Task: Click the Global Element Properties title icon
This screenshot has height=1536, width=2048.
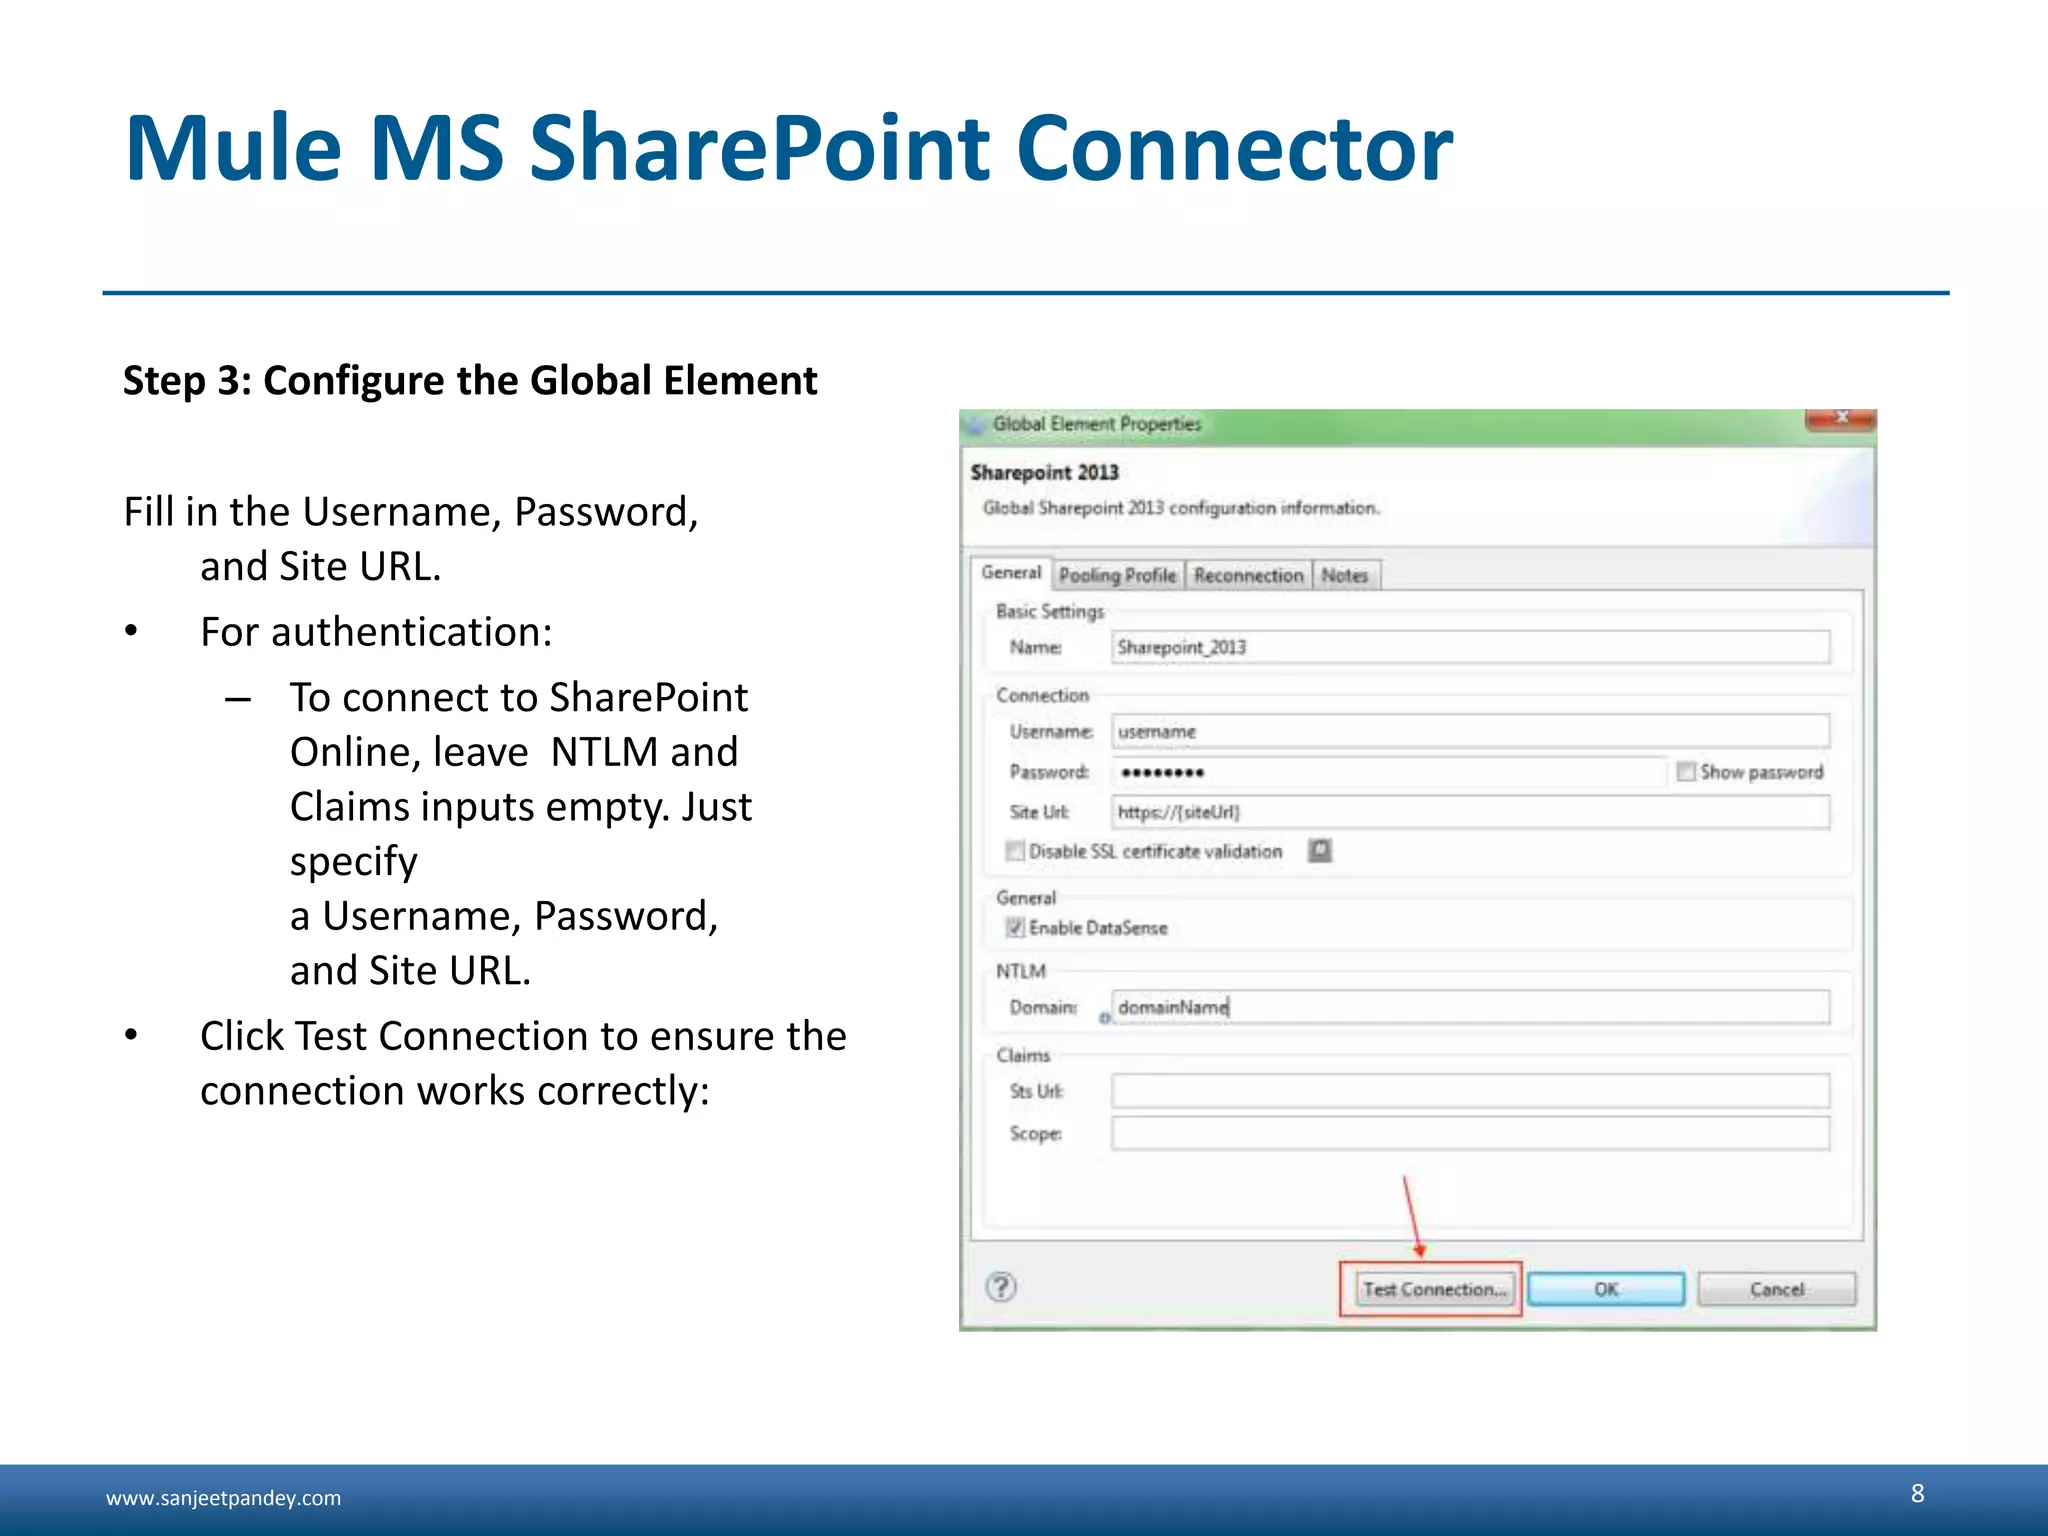Action: tap(977, 424)
